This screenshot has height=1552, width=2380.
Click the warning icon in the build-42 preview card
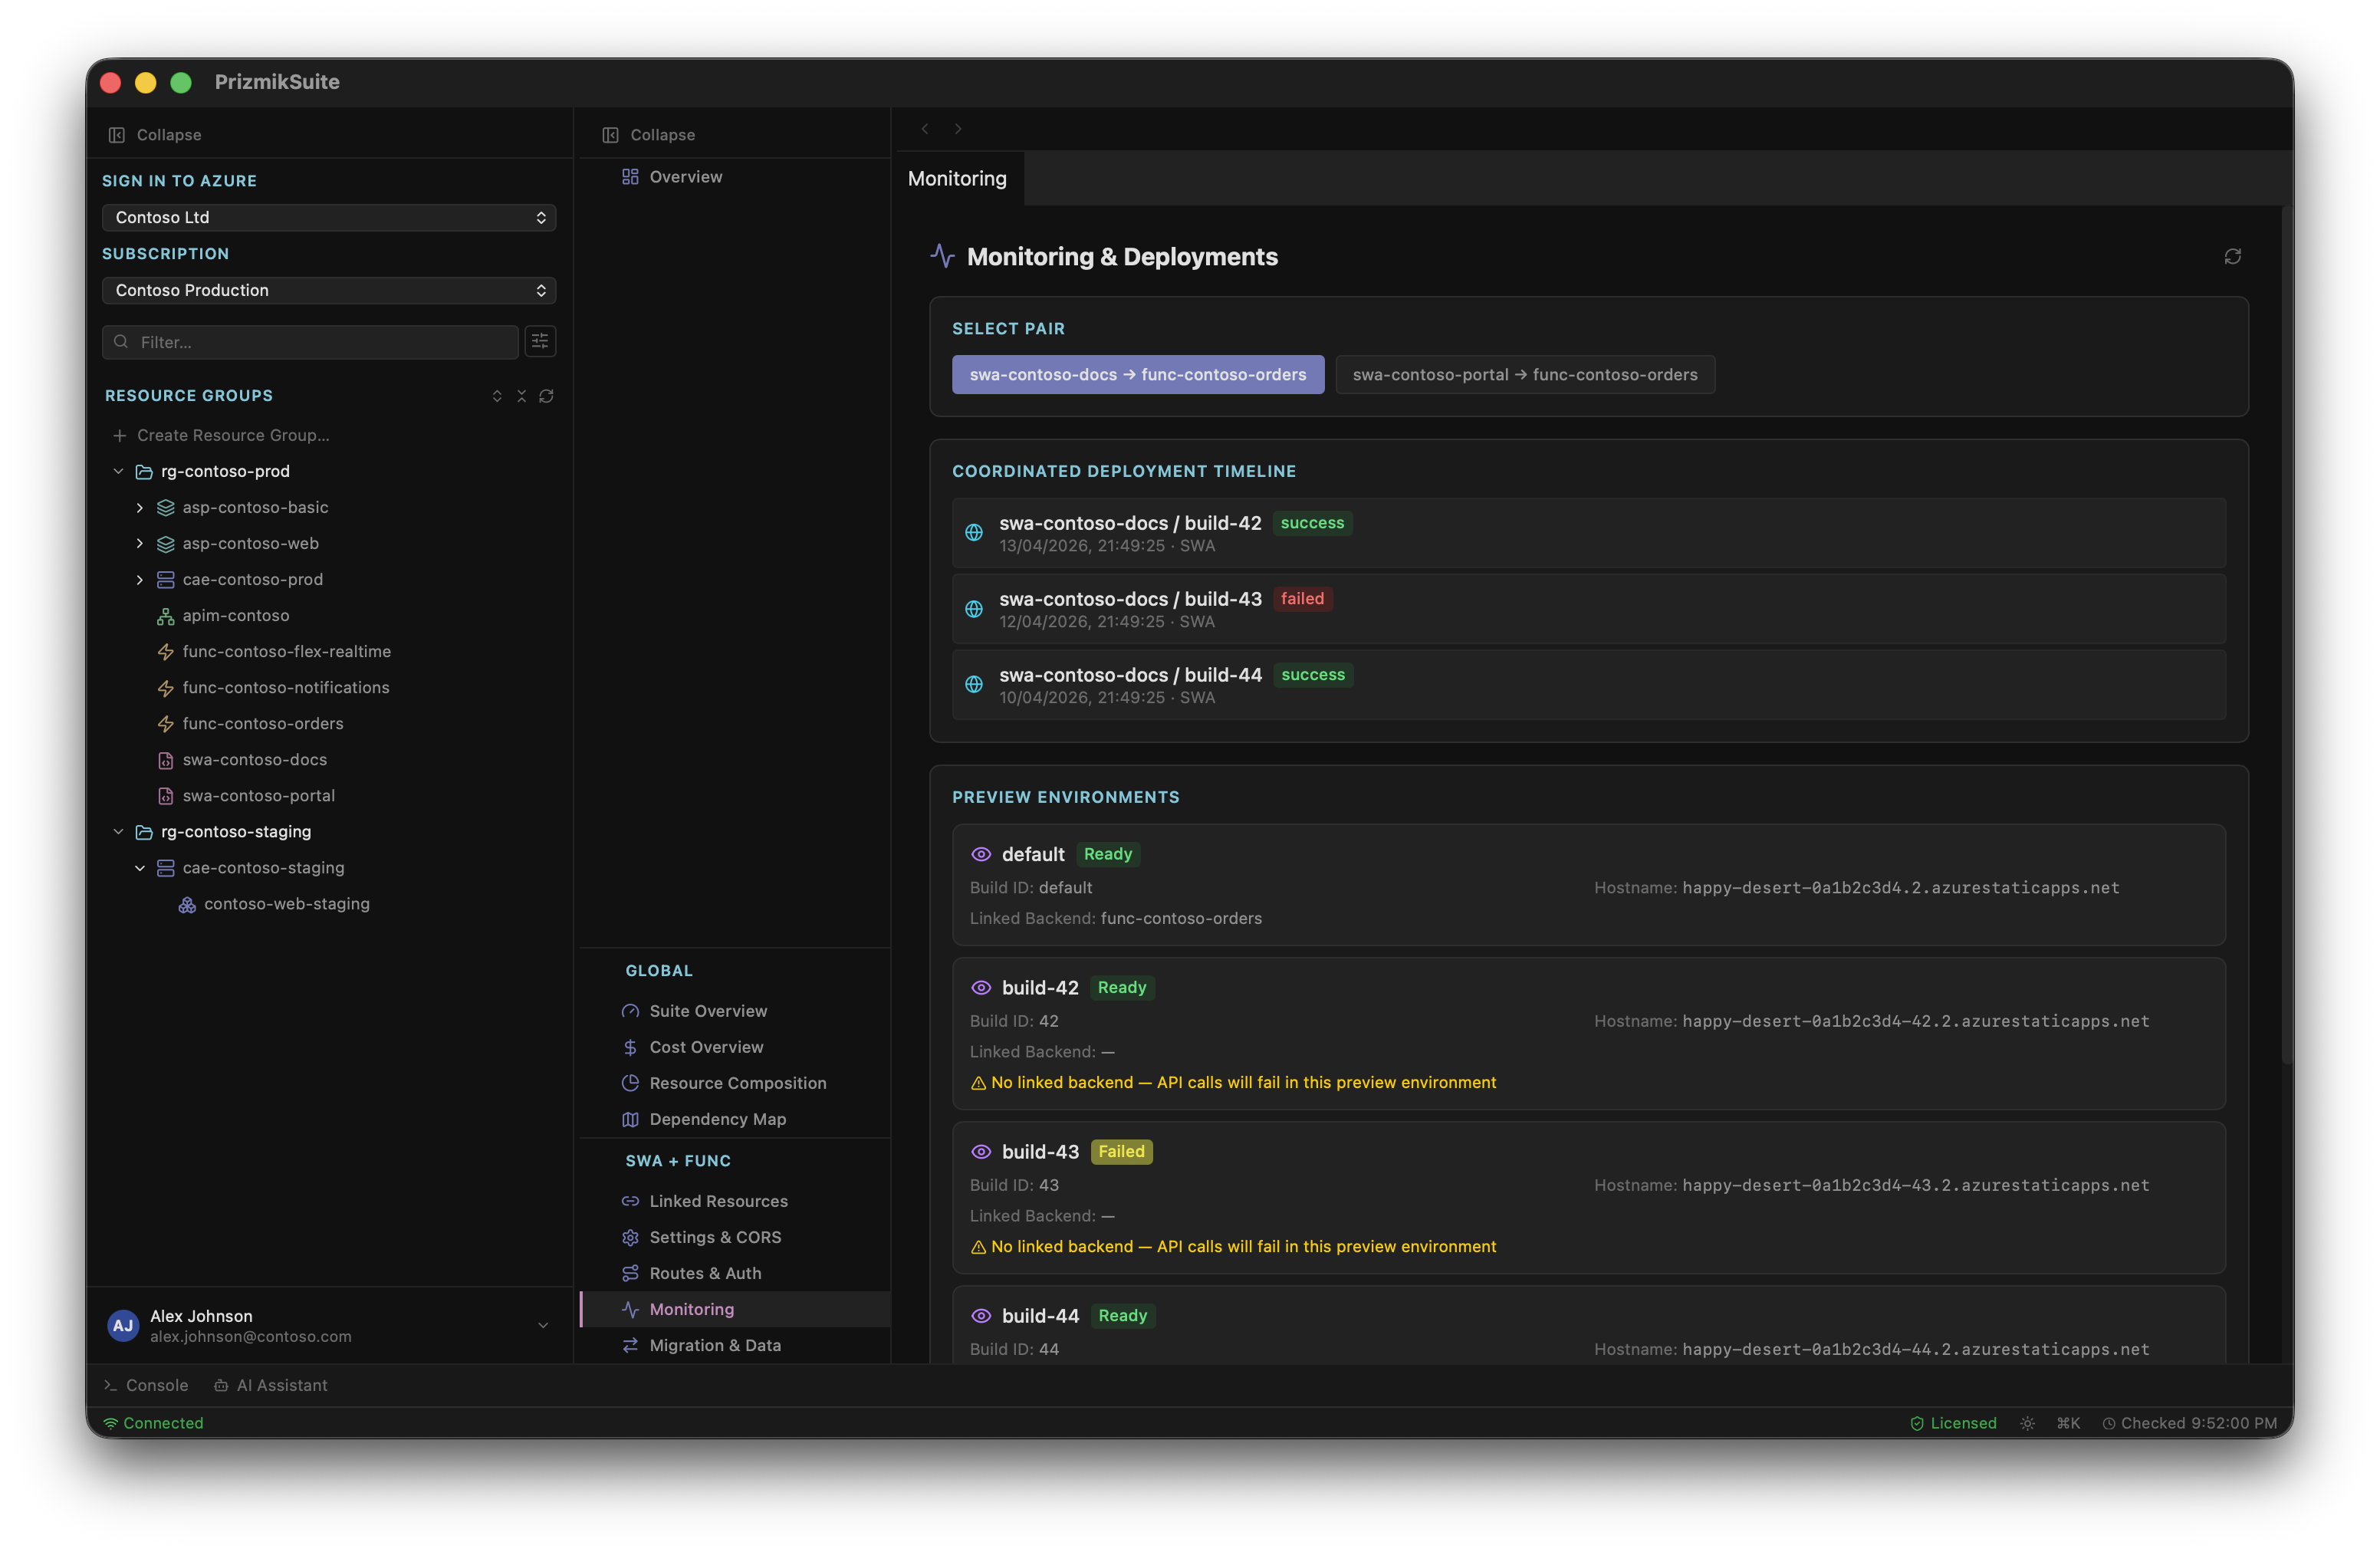point(978,1083)
